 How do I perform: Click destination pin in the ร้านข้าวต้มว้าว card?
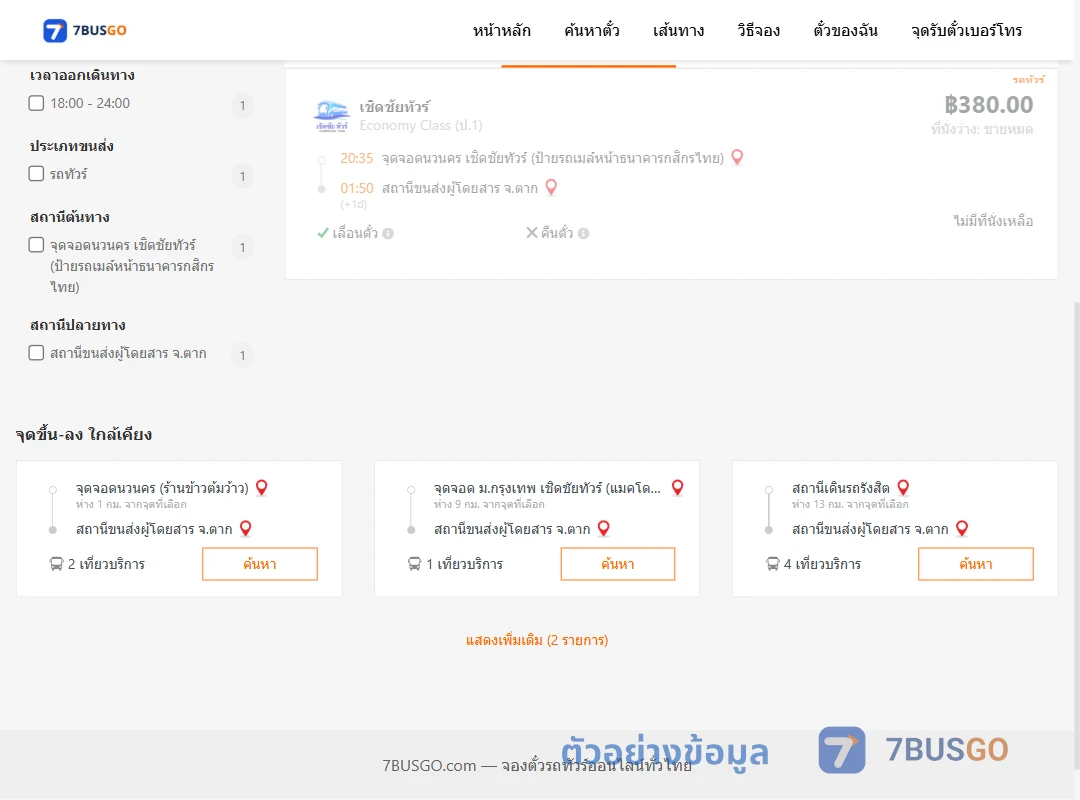click(x=246, y=529)
